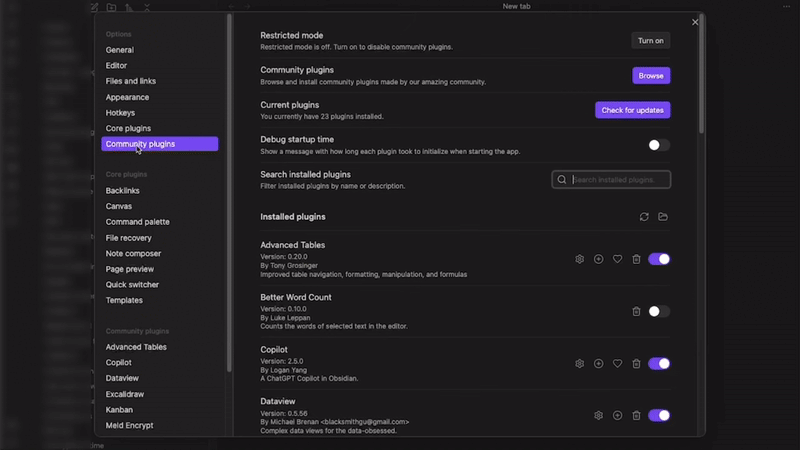Reload the installed plugins list
The width and height of the screenshot is (800, 450).
pyautogui.click(x=644, y=217)
